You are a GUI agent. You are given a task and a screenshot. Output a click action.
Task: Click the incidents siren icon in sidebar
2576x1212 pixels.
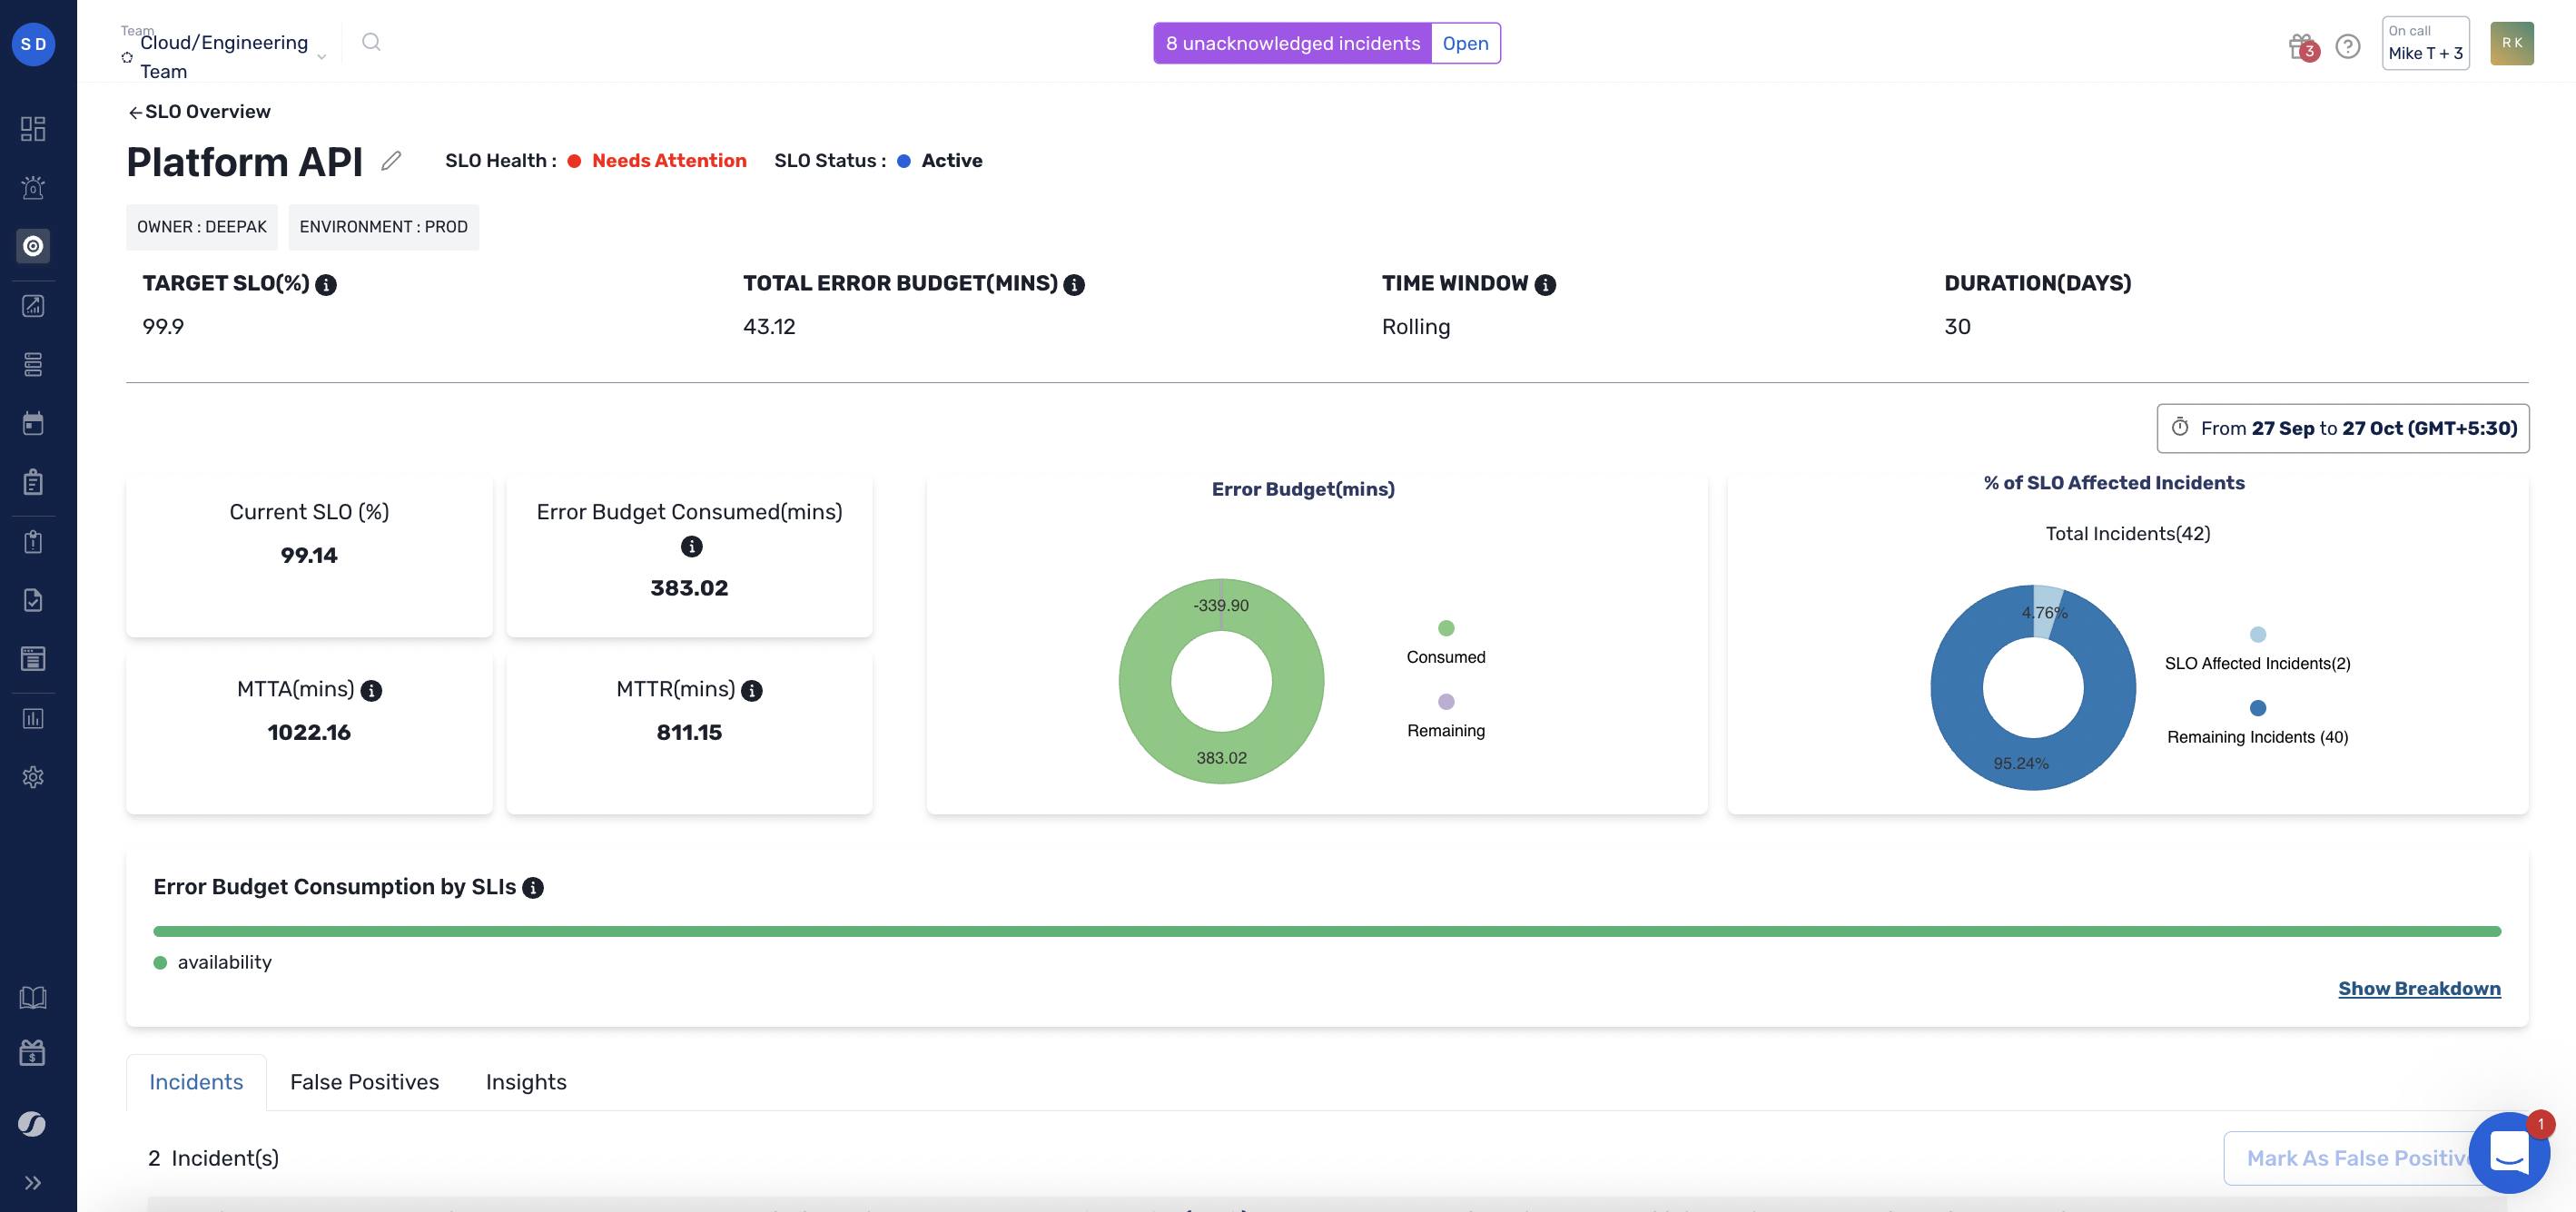33,187
